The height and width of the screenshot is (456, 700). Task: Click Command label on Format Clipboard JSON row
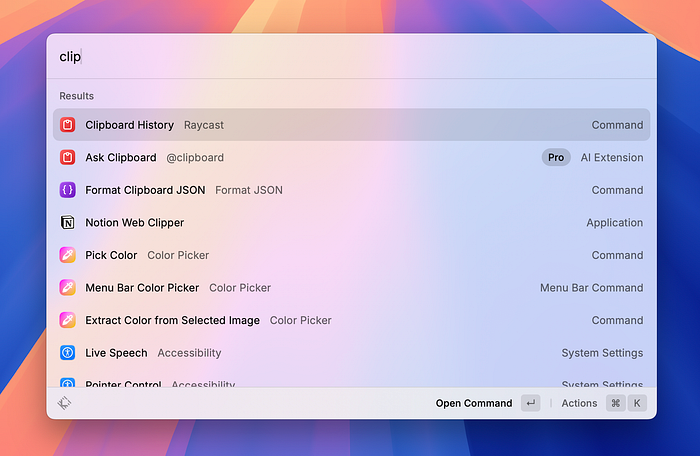click(617, 190)
